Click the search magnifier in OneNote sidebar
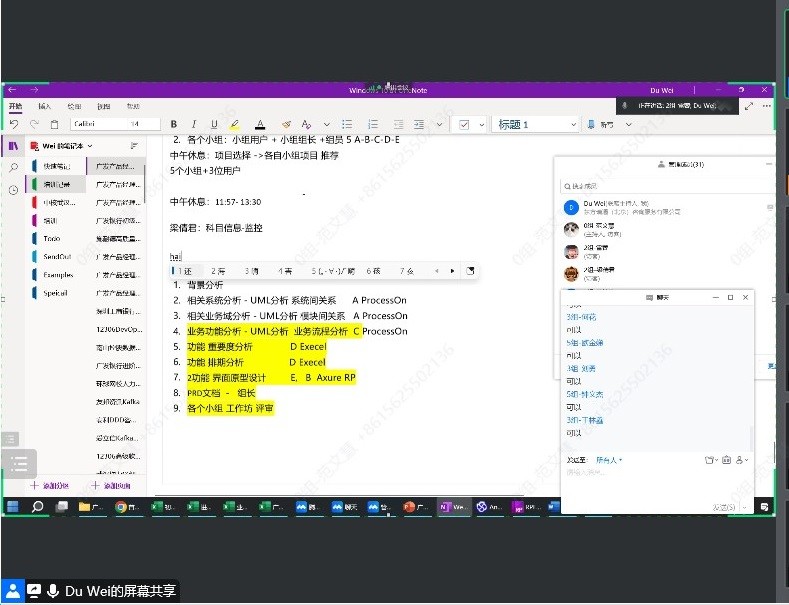This screenshot has width=789, height=605. [14, 168]
